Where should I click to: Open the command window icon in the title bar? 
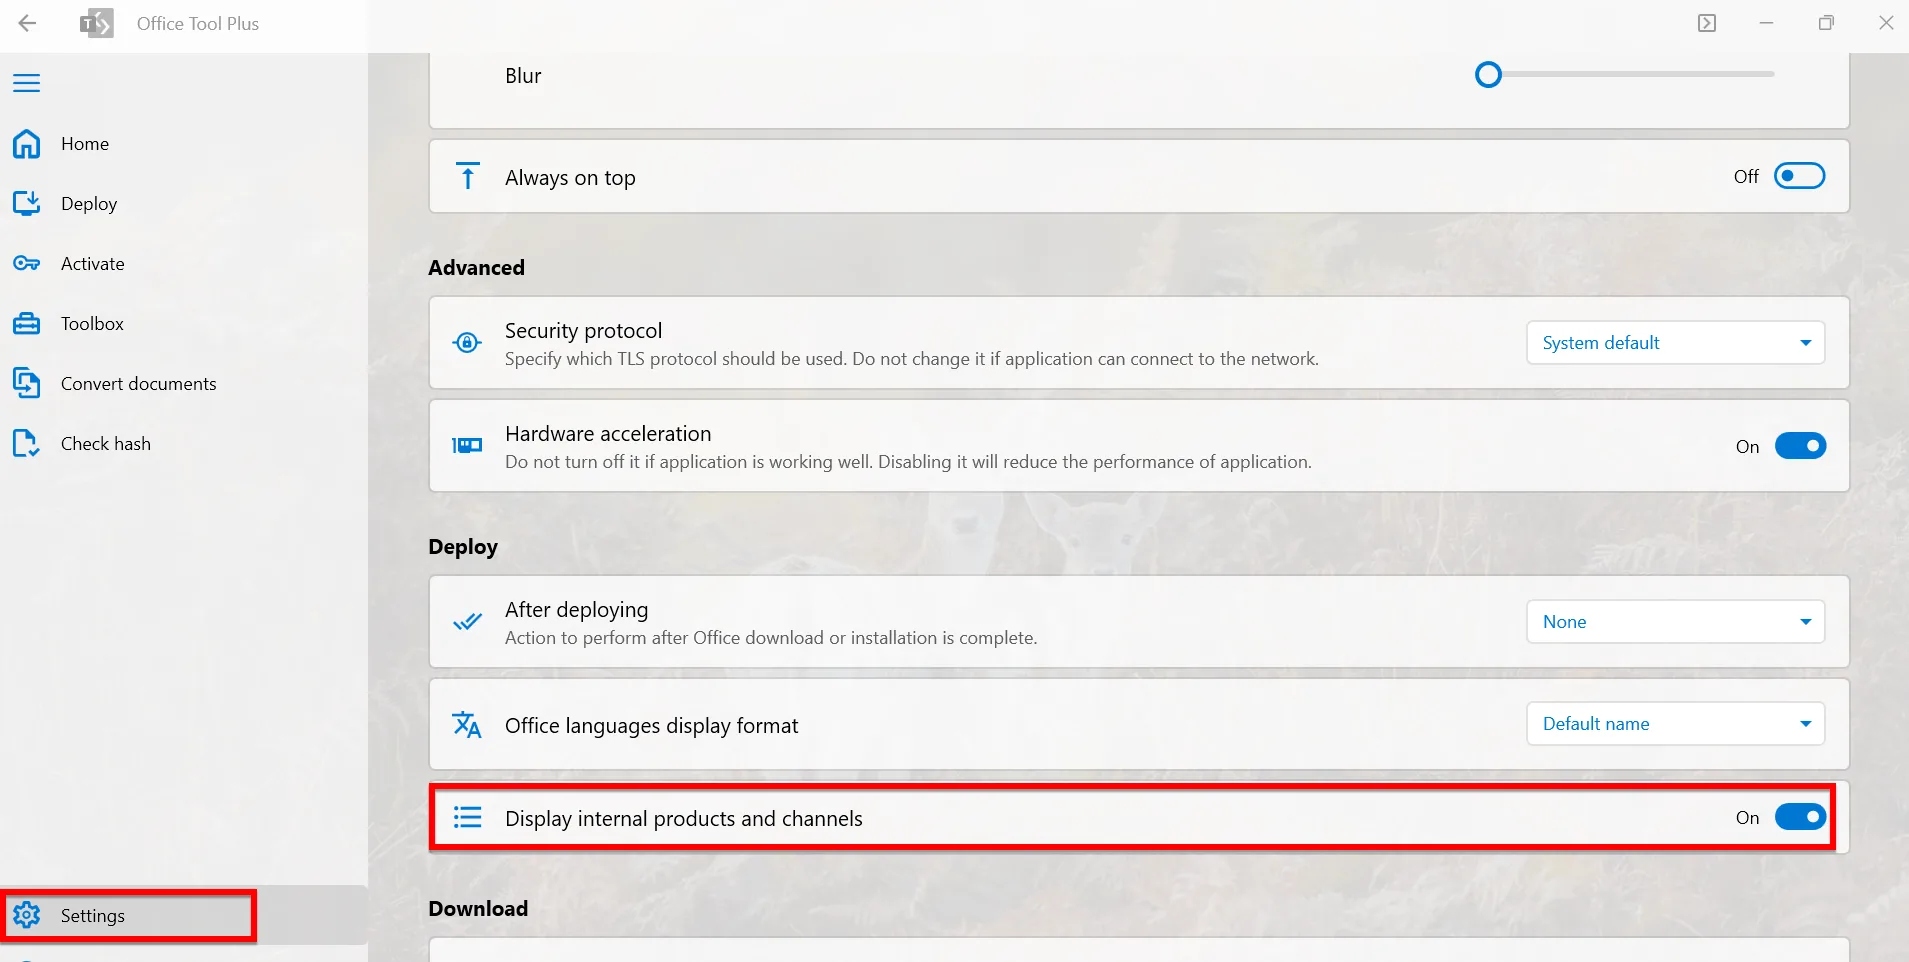tap(1707, 23)
